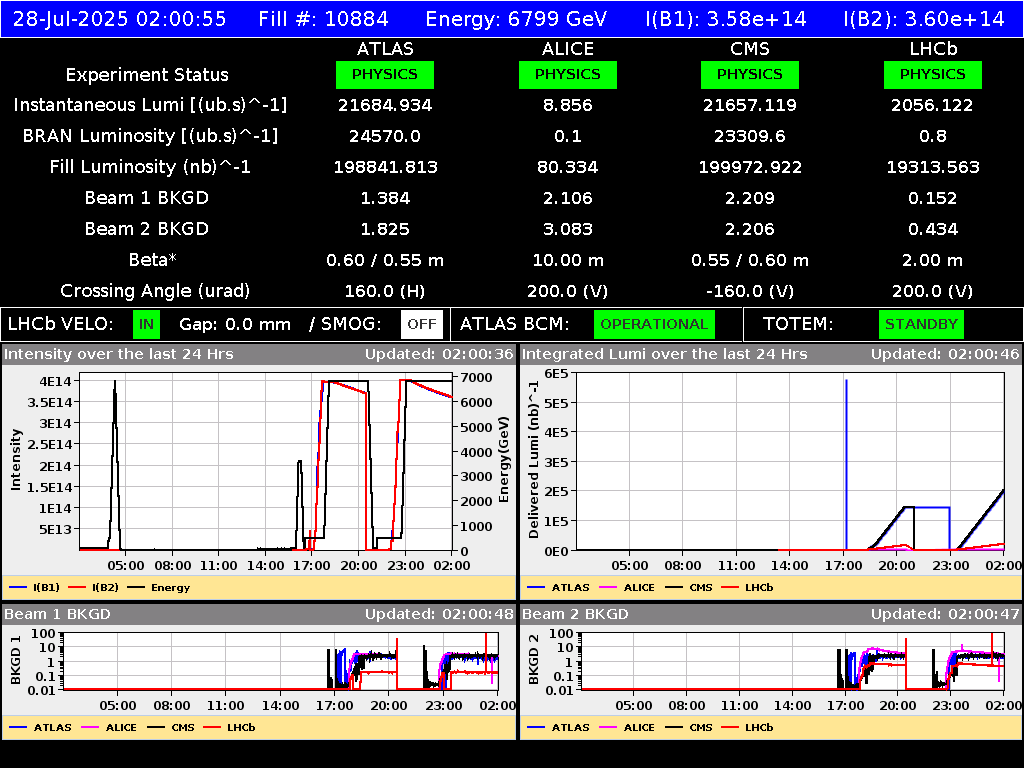Select ALICE fill luminosity value 80.334
Screen dimensions: 1024x768
[568, 167]
